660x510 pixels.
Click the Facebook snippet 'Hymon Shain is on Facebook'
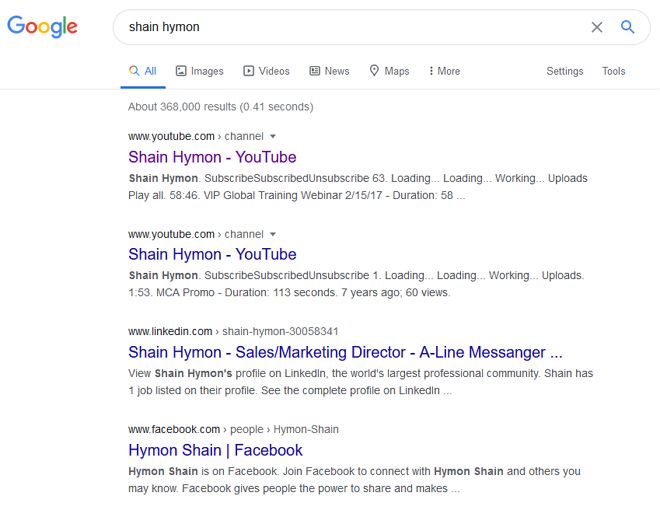coord(203,471)
